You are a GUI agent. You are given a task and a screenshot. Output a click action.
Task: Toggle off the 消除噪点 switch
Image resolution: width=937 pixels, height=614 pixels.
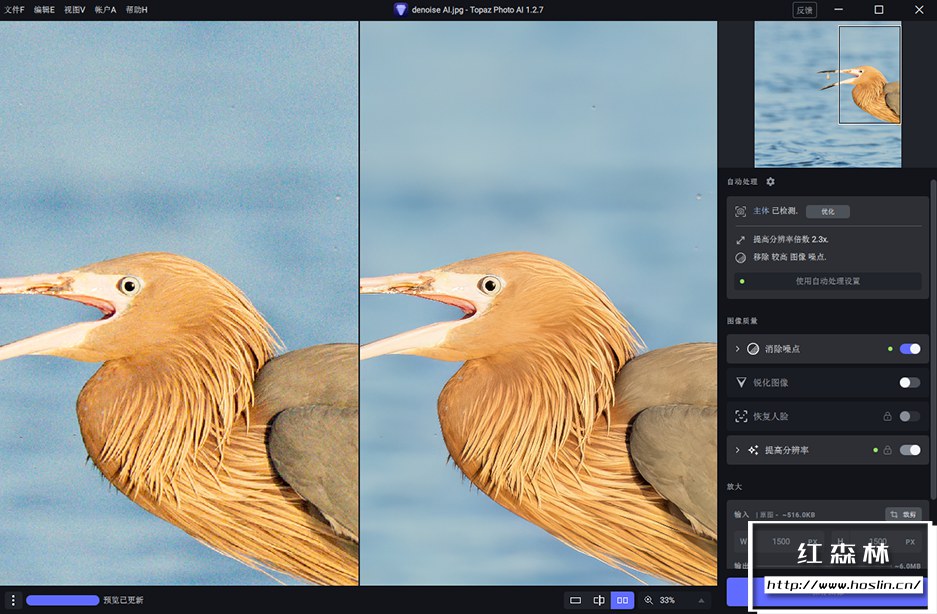point(910,349)
